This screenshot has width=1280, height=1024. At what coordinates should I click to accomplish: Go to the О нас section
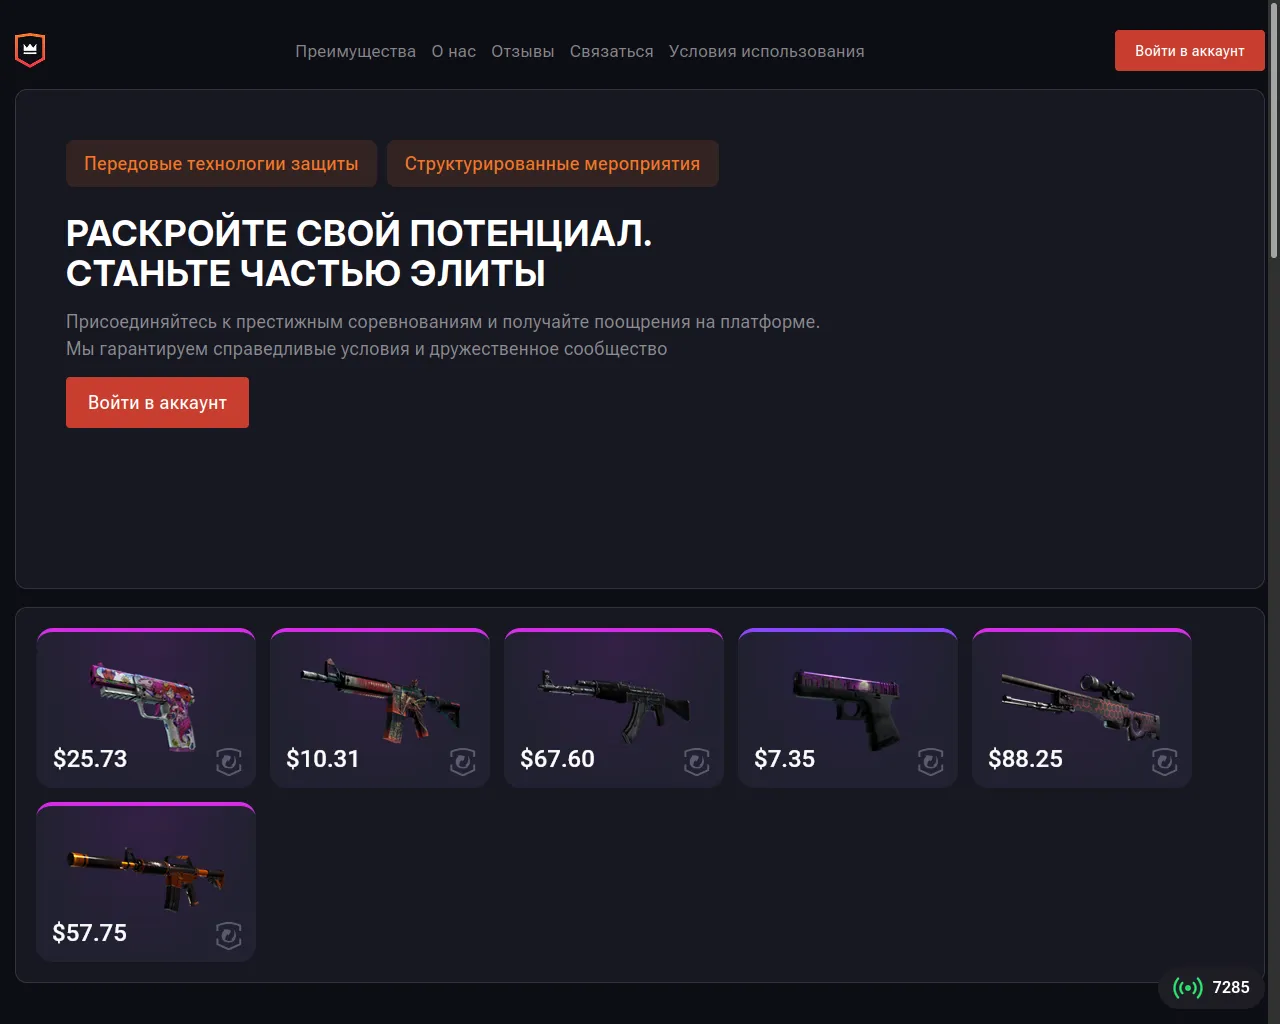[x=454, y=51]
